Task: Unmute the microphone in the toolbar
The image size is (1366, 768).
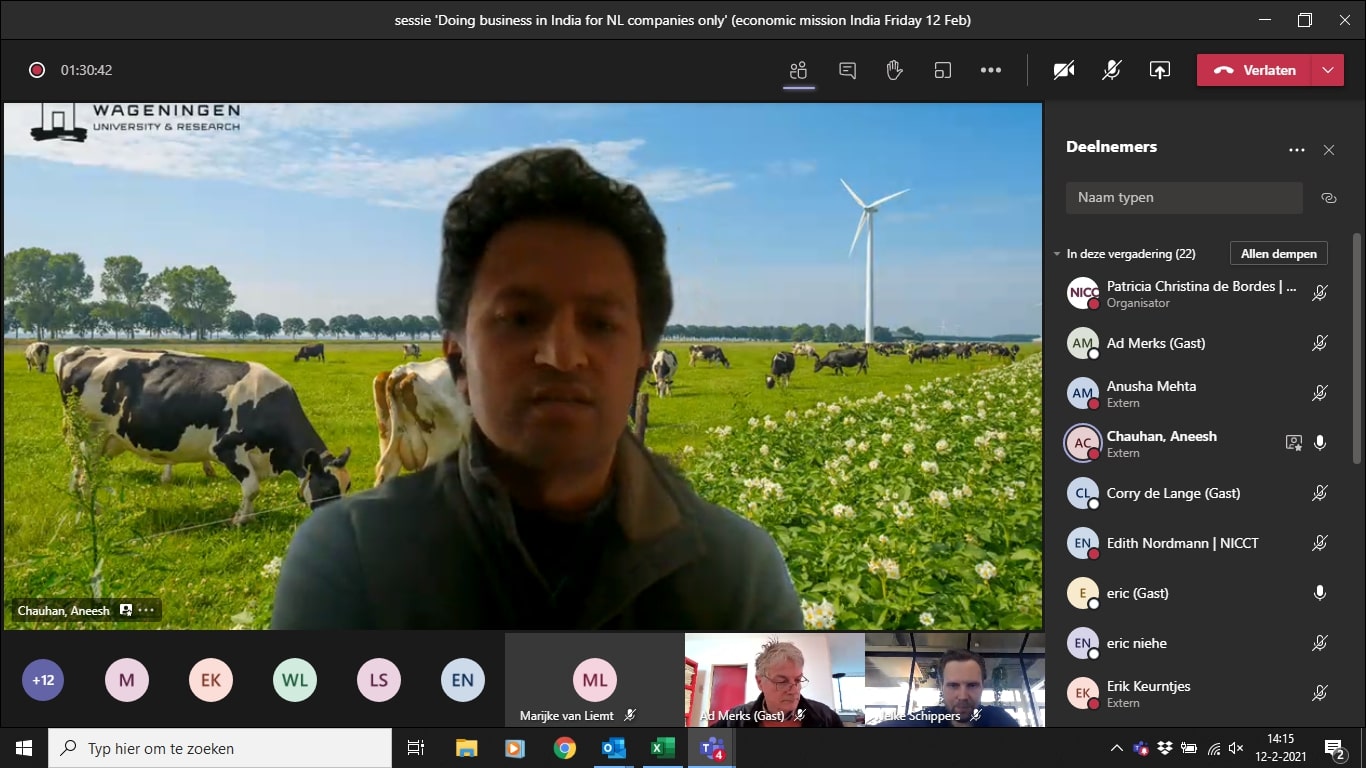Action: coord(1111,70)
